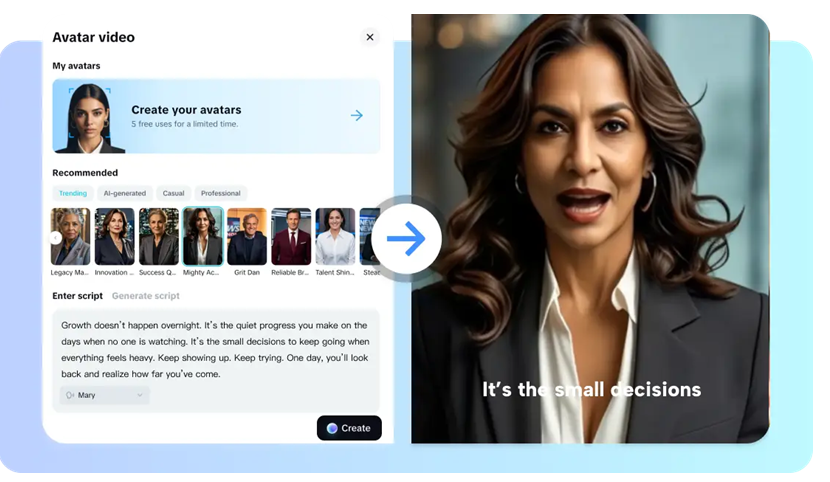This screenshot has height=482, width=830.
Task: Click the orb icon in Create button
Action: [332, 429]
